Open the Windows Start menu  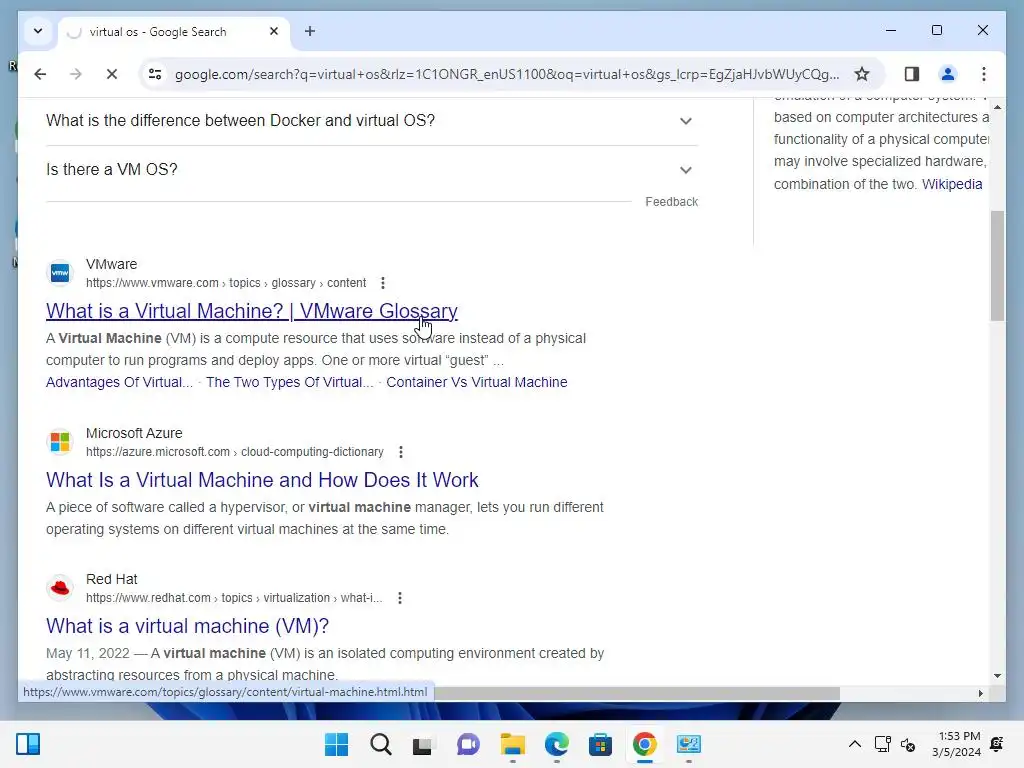click(337, 744)
